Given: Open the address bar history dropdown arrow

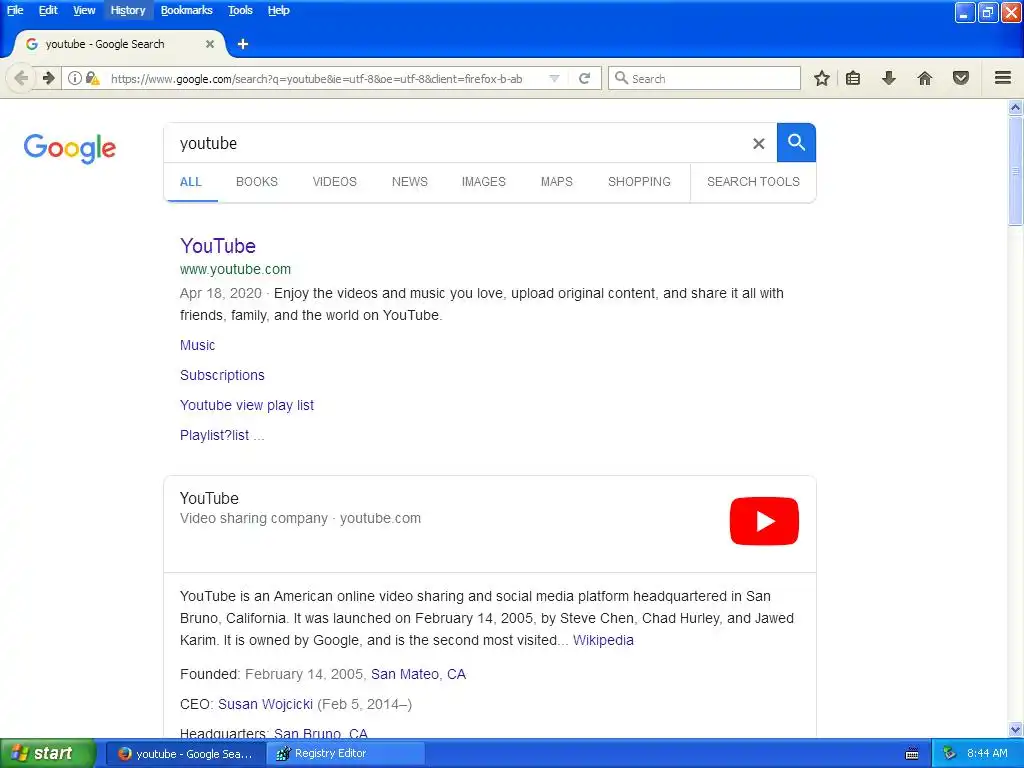Looking at the screenshot, I should 554,78.
